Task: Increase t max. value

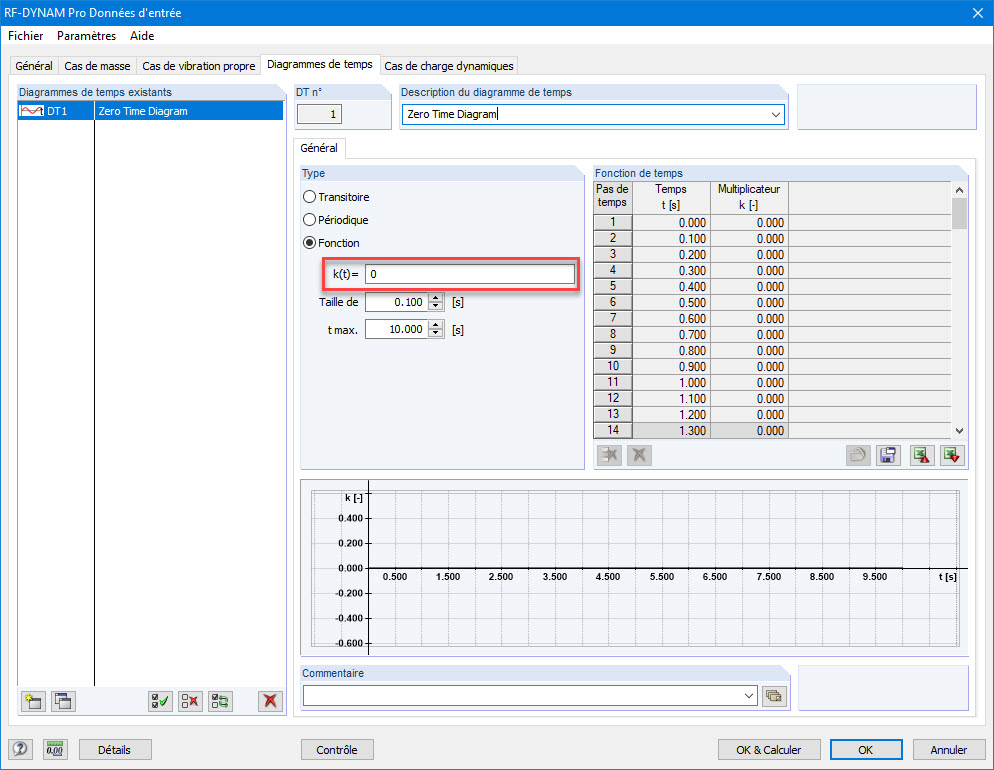Action: click(436, 325)
